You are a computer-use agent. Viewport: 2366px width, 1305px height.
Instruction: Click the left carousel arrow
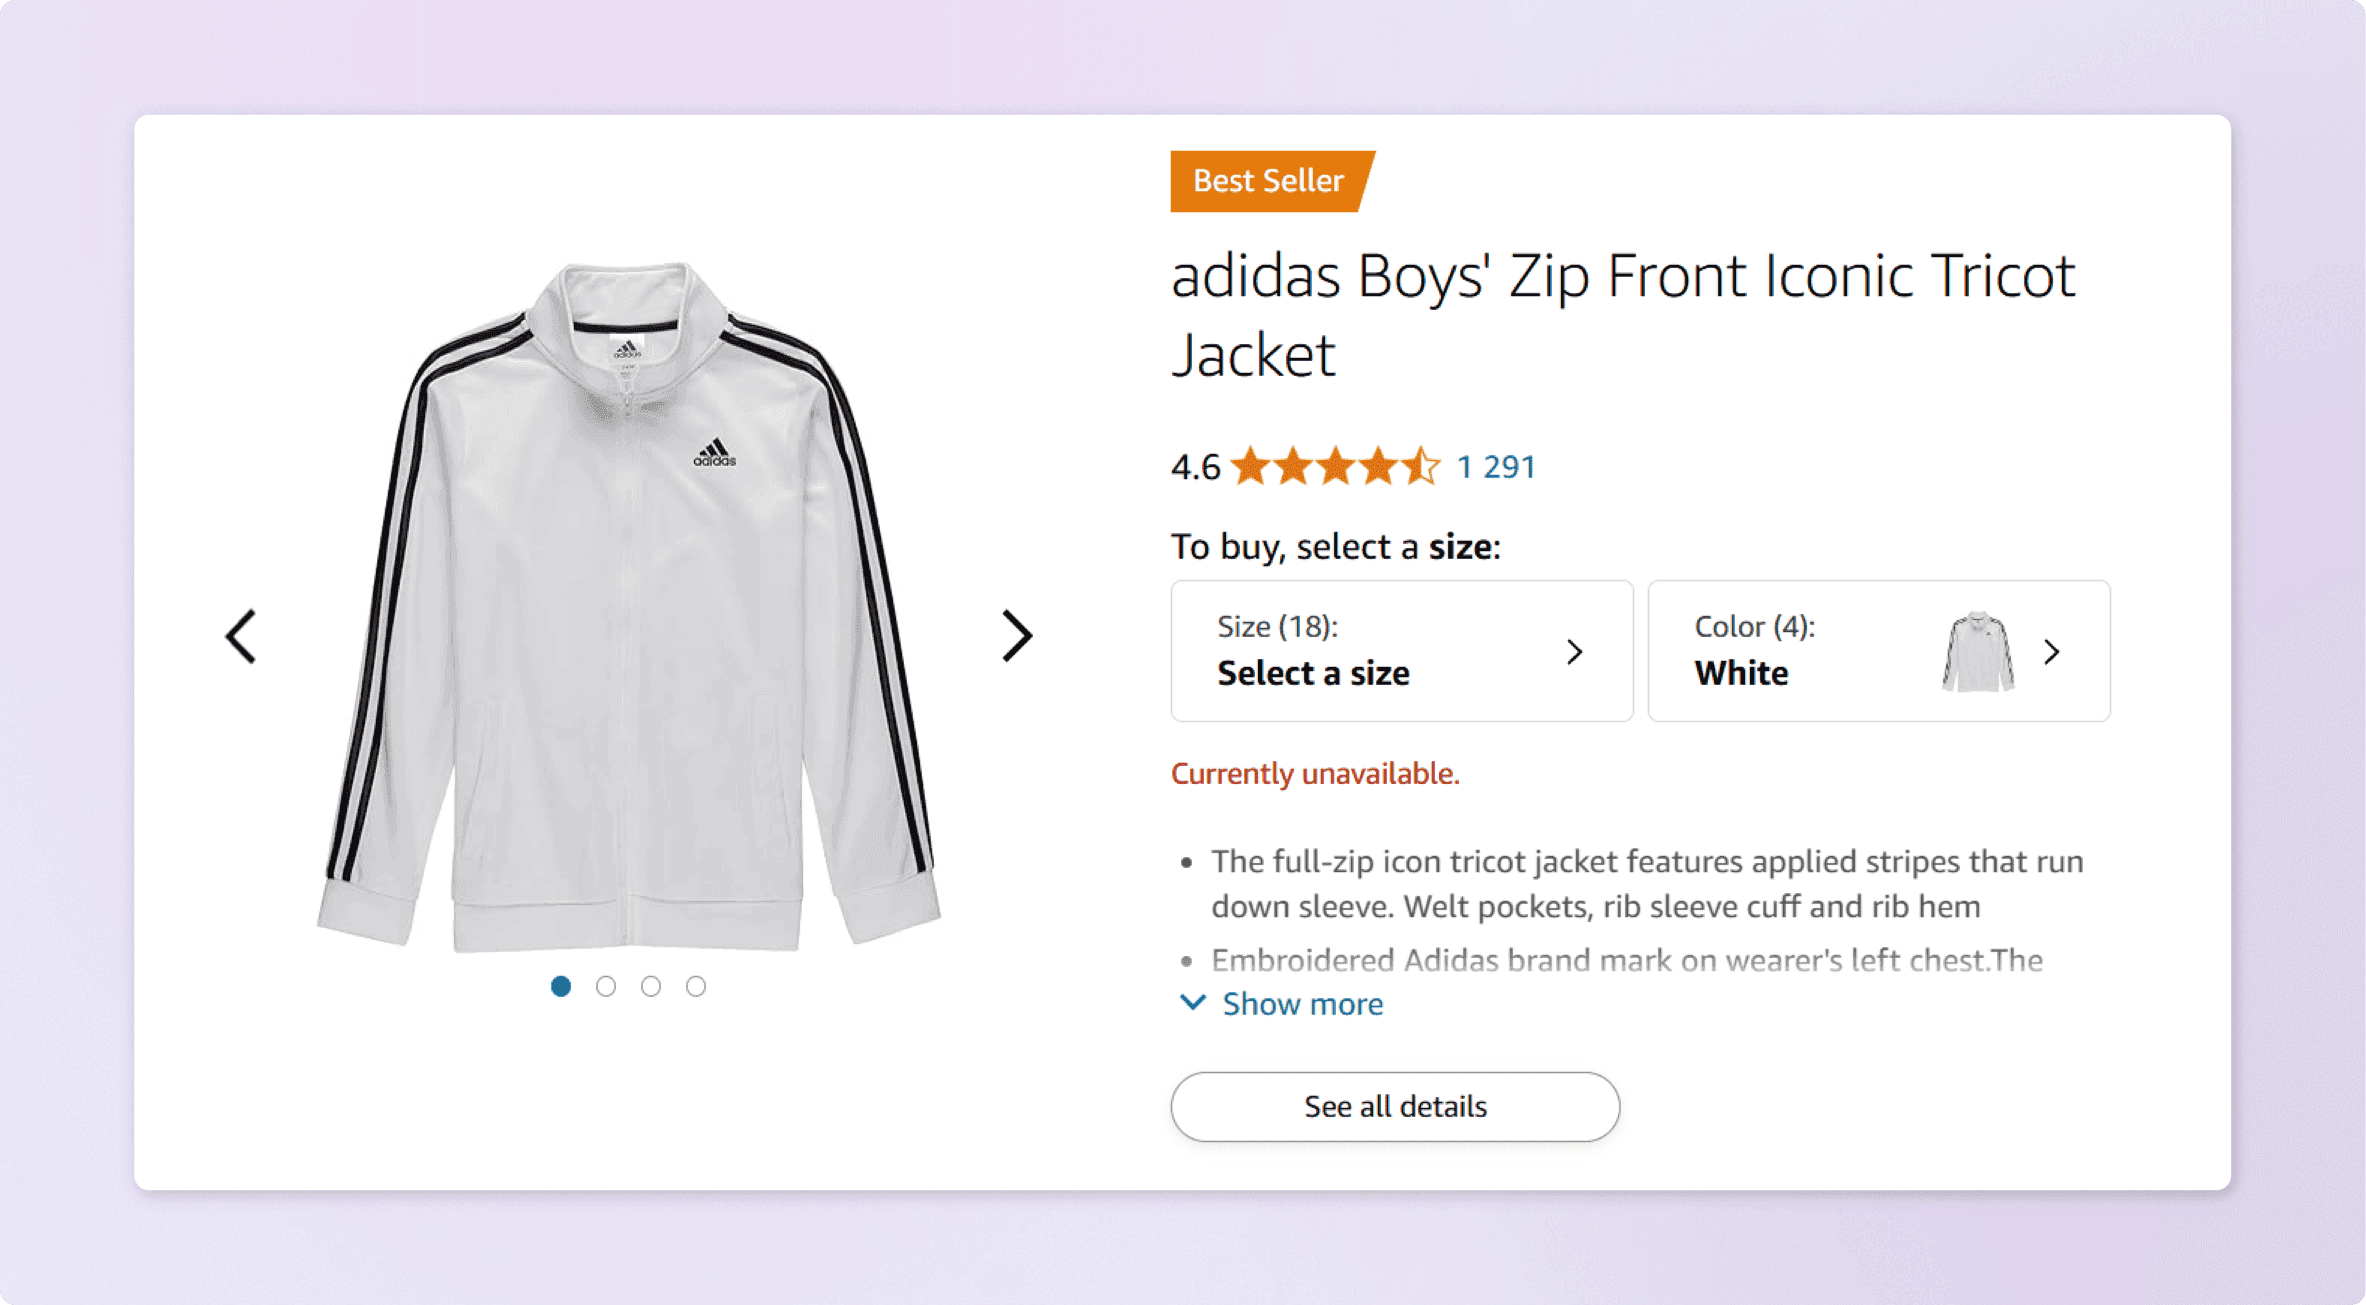[x=240, y=636]
